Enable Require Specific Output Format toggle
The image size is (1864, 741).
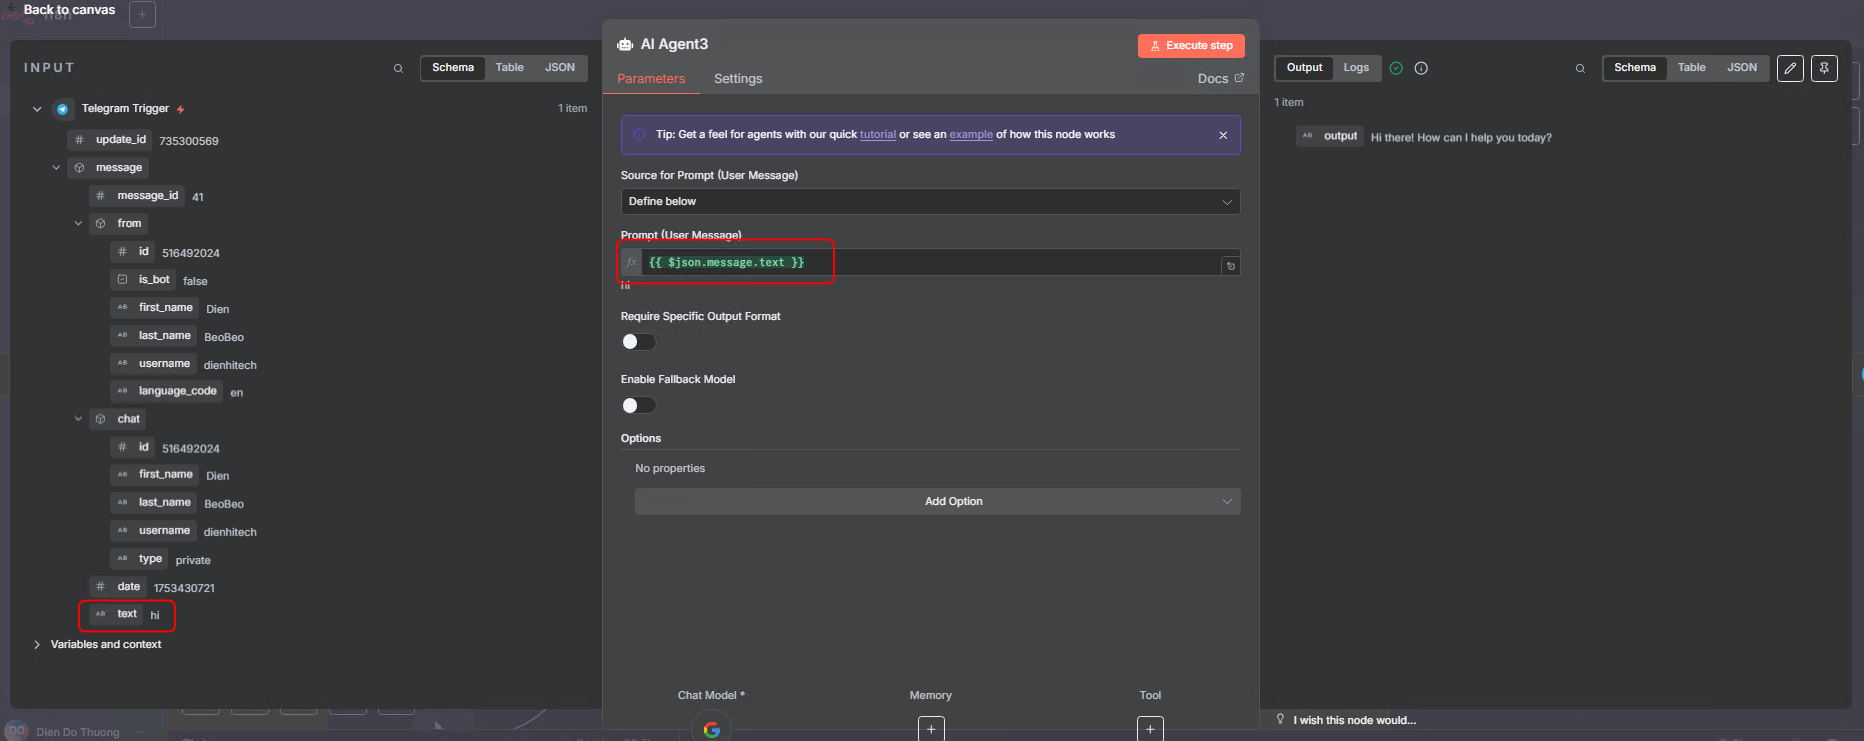638,342
